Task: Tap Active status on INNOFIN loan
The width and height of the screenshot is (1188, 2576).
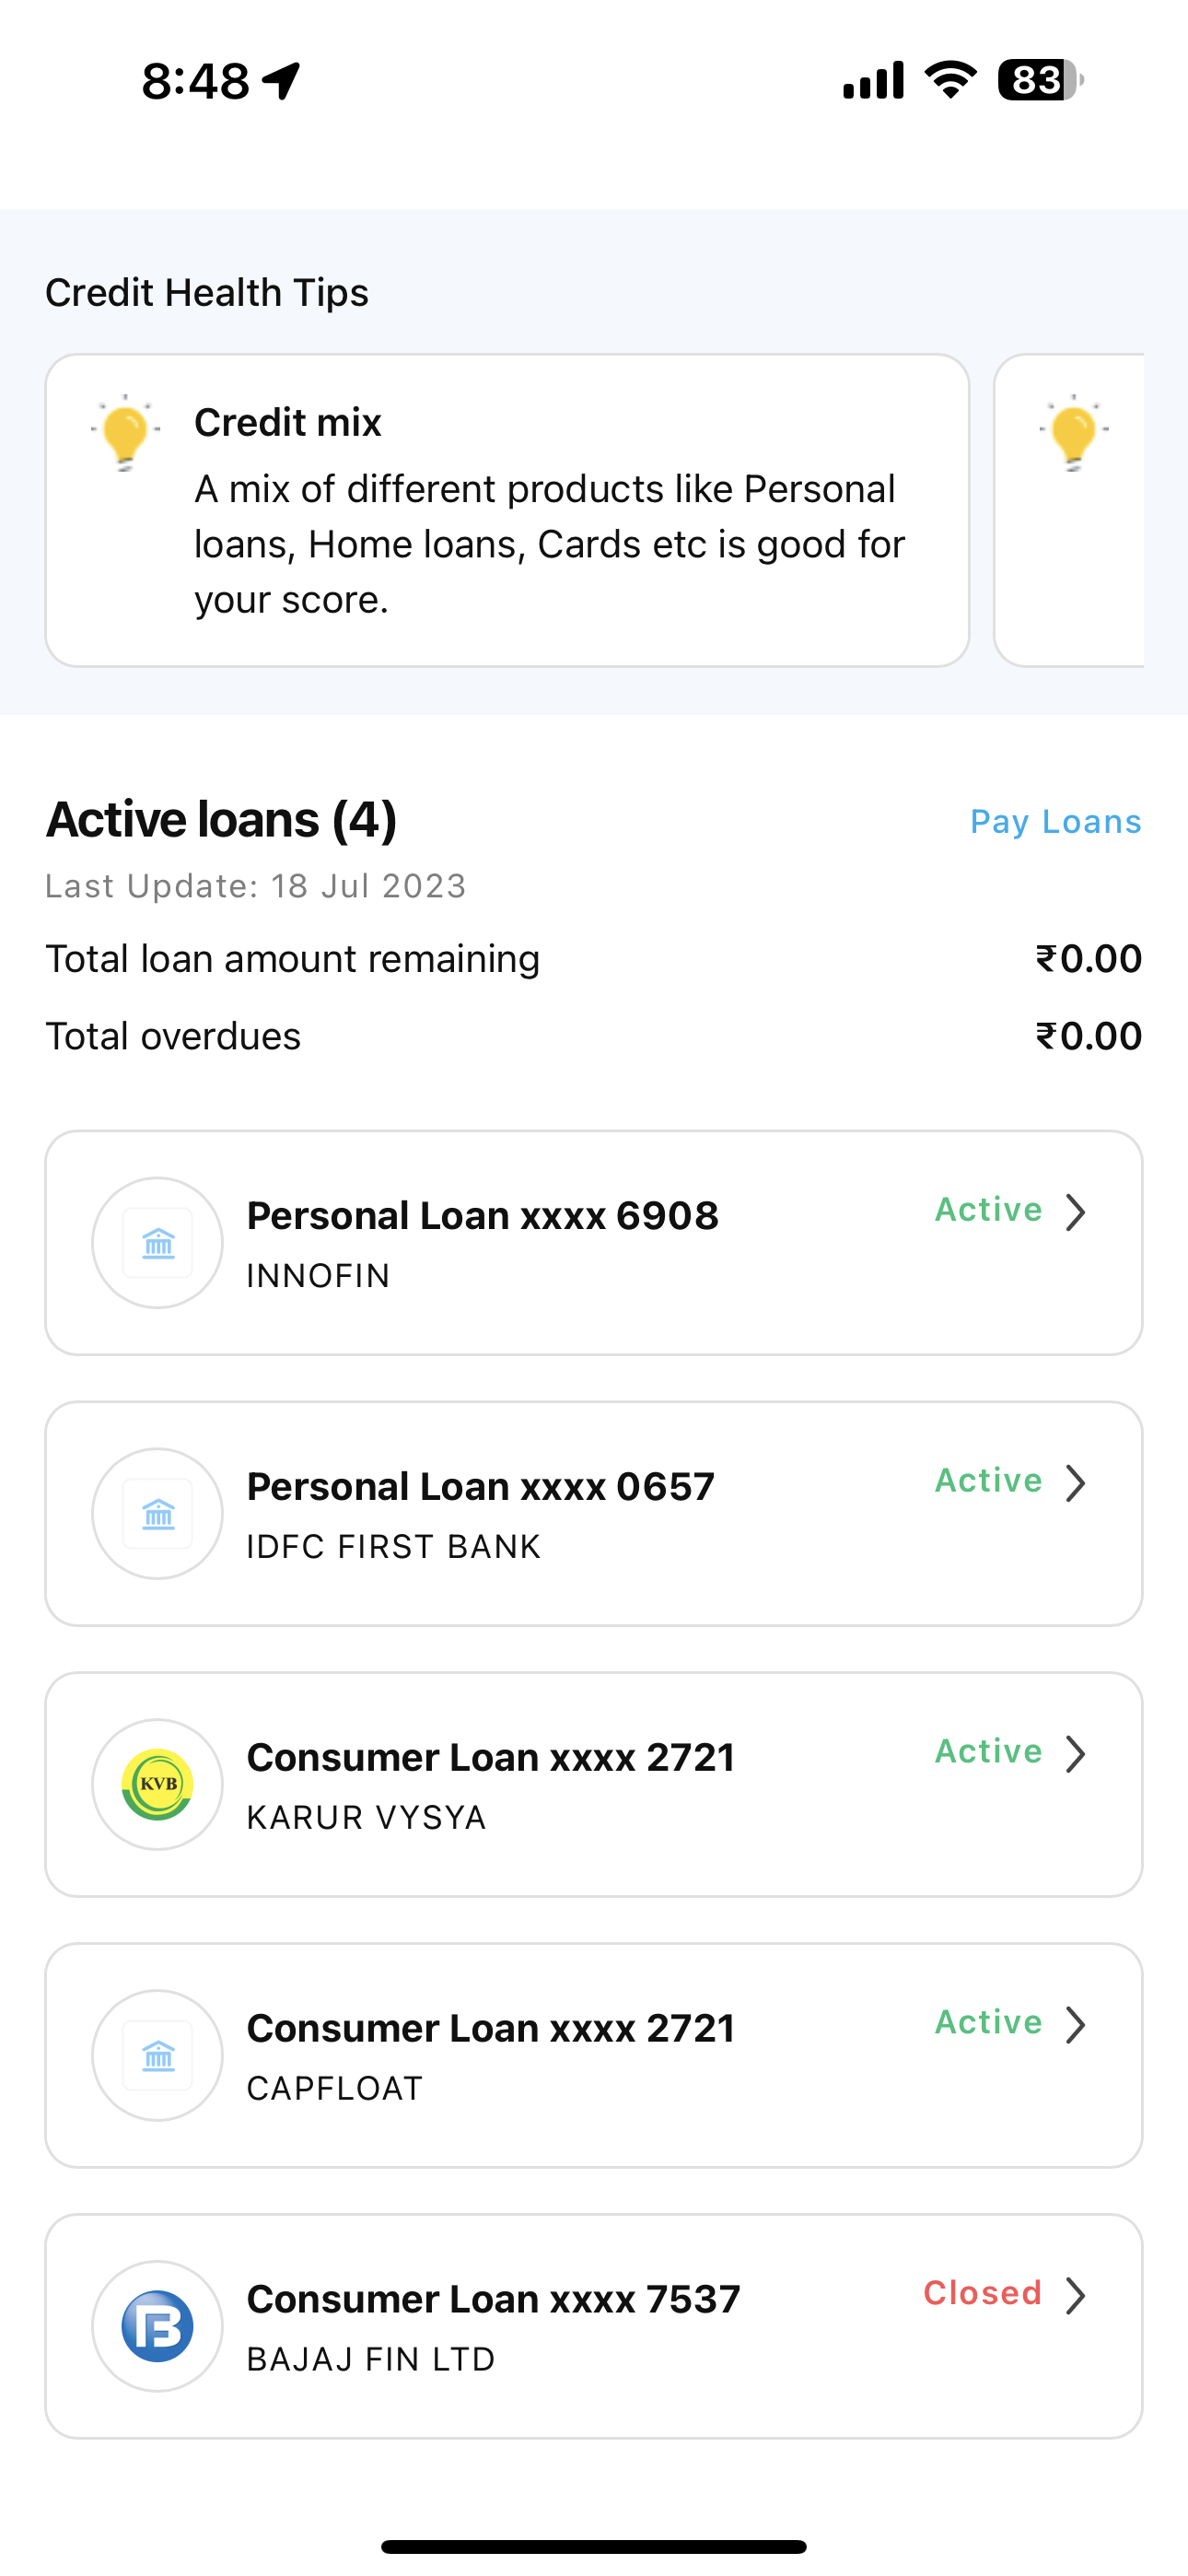Action: (988, 1210)
